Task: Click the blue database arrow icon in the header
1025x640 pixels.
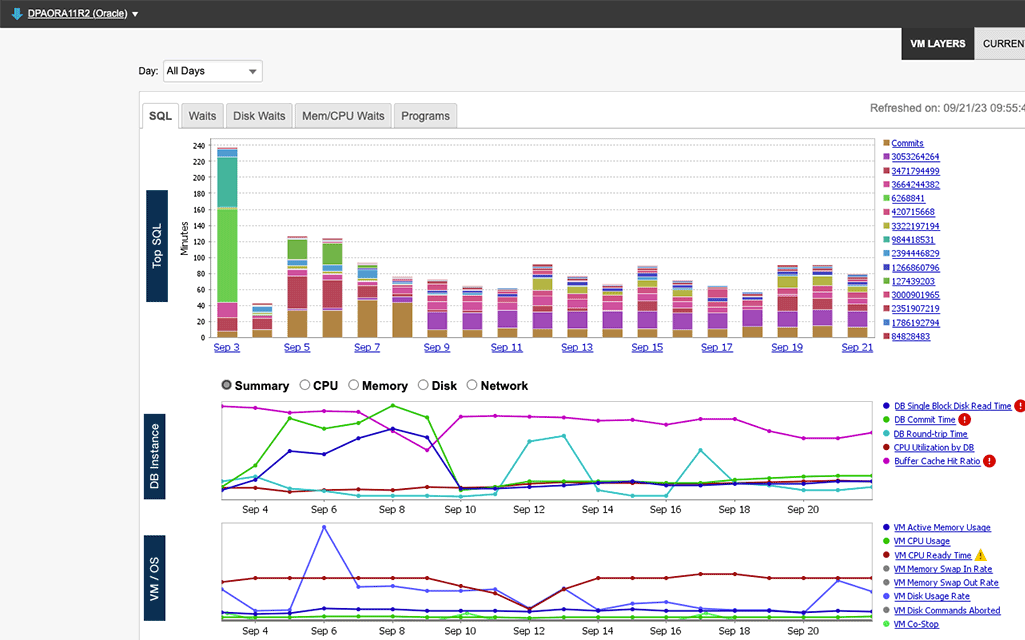Action: point(14,13)
